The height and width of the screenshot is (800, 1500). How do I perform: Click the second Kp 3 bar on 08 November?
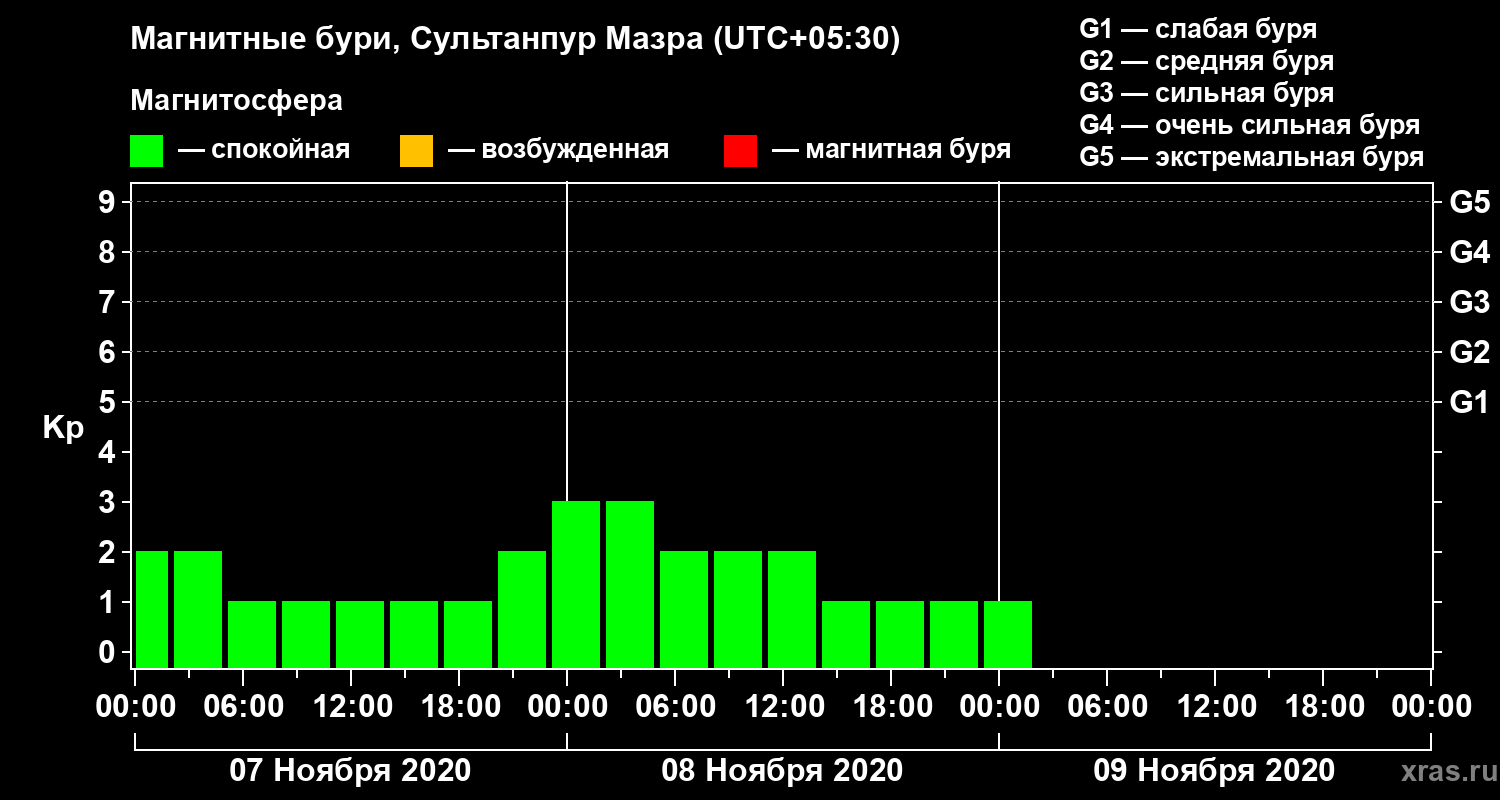(630, 584)
